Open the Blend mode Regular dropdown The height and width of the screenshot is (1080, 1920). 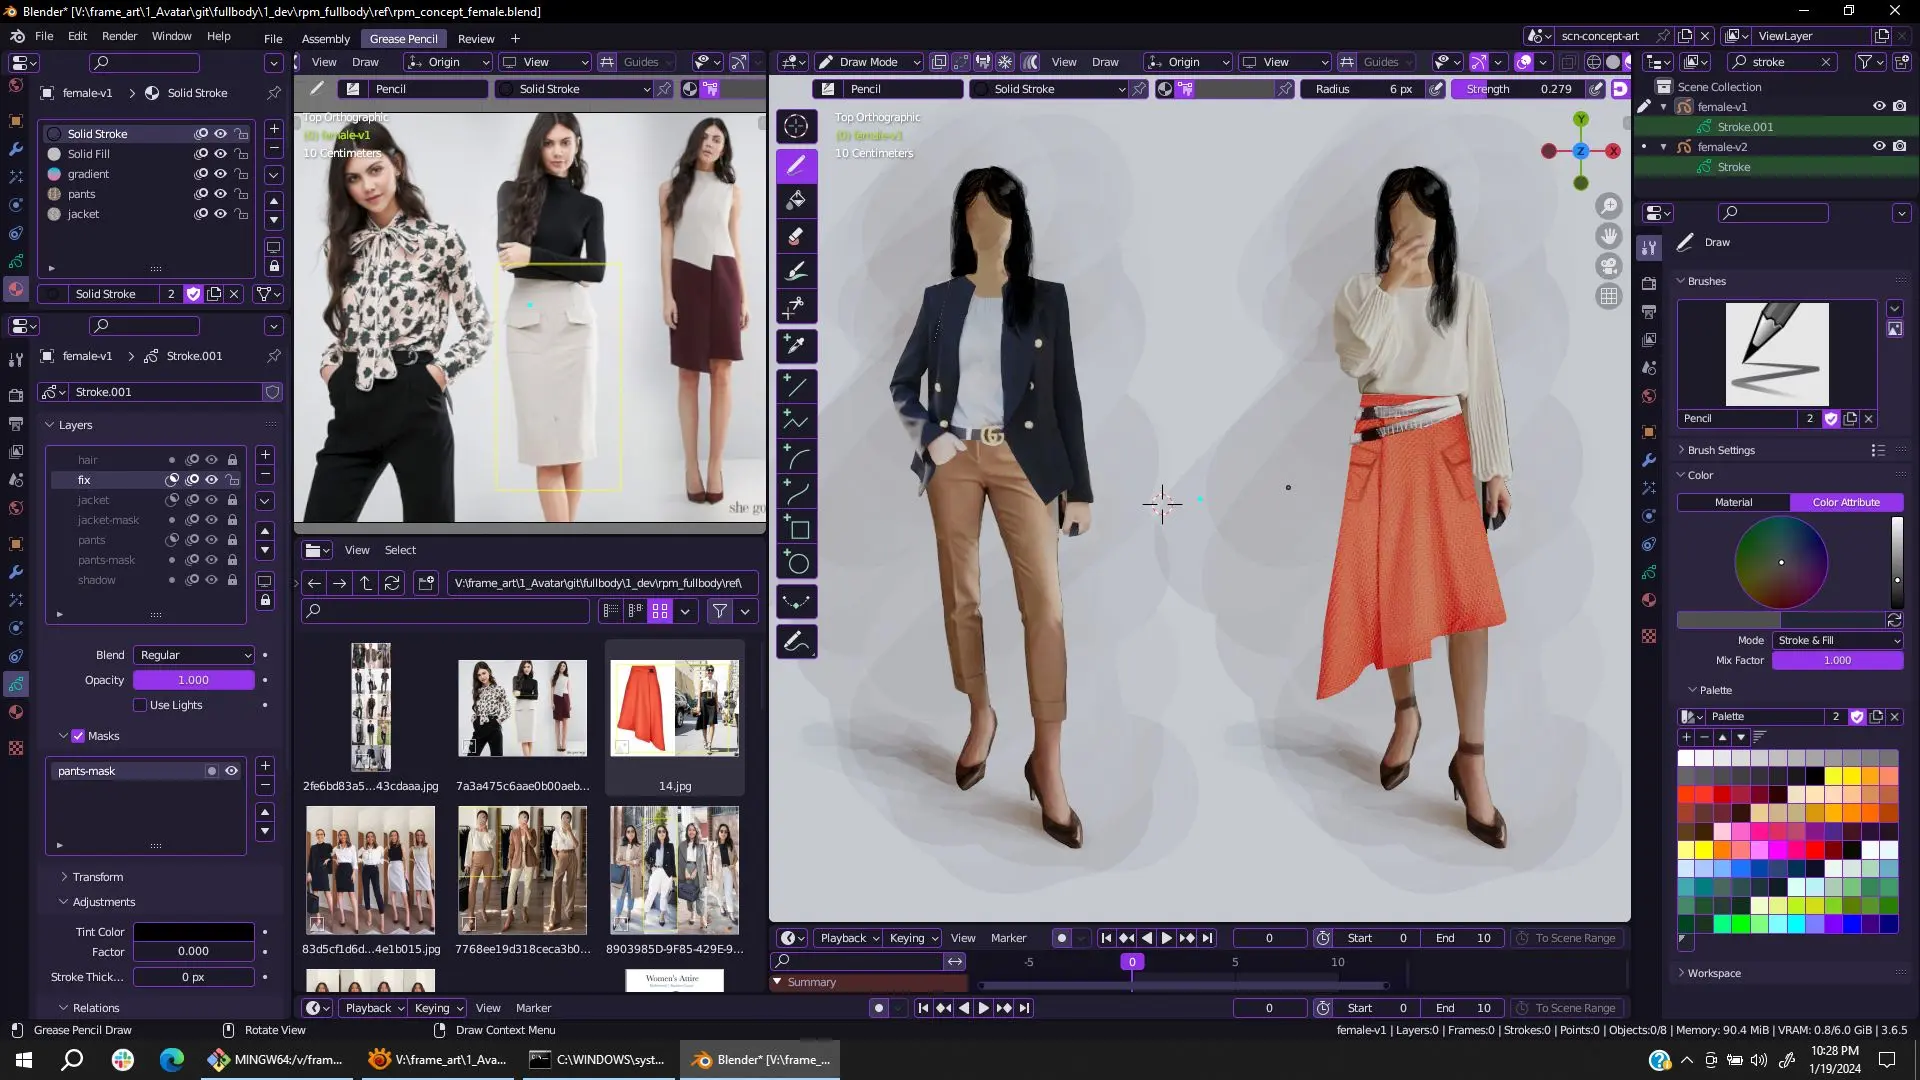coord(194,655)
